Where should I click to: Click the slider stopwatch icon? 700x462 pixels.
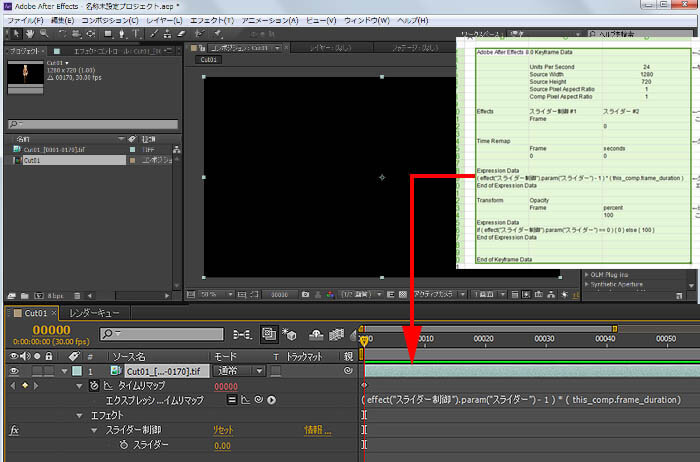click(x=124, y=446)
